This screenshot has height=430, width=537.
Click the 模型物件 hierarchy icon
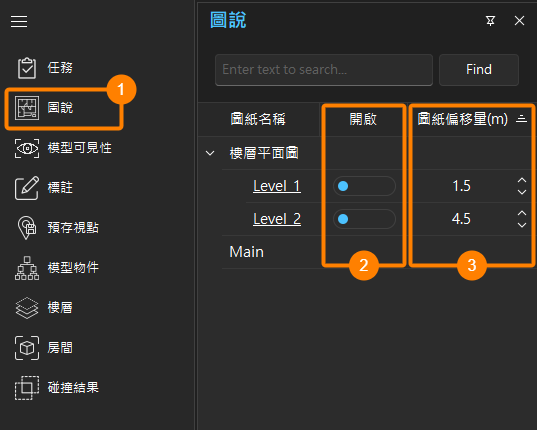[x=27, y=268]
